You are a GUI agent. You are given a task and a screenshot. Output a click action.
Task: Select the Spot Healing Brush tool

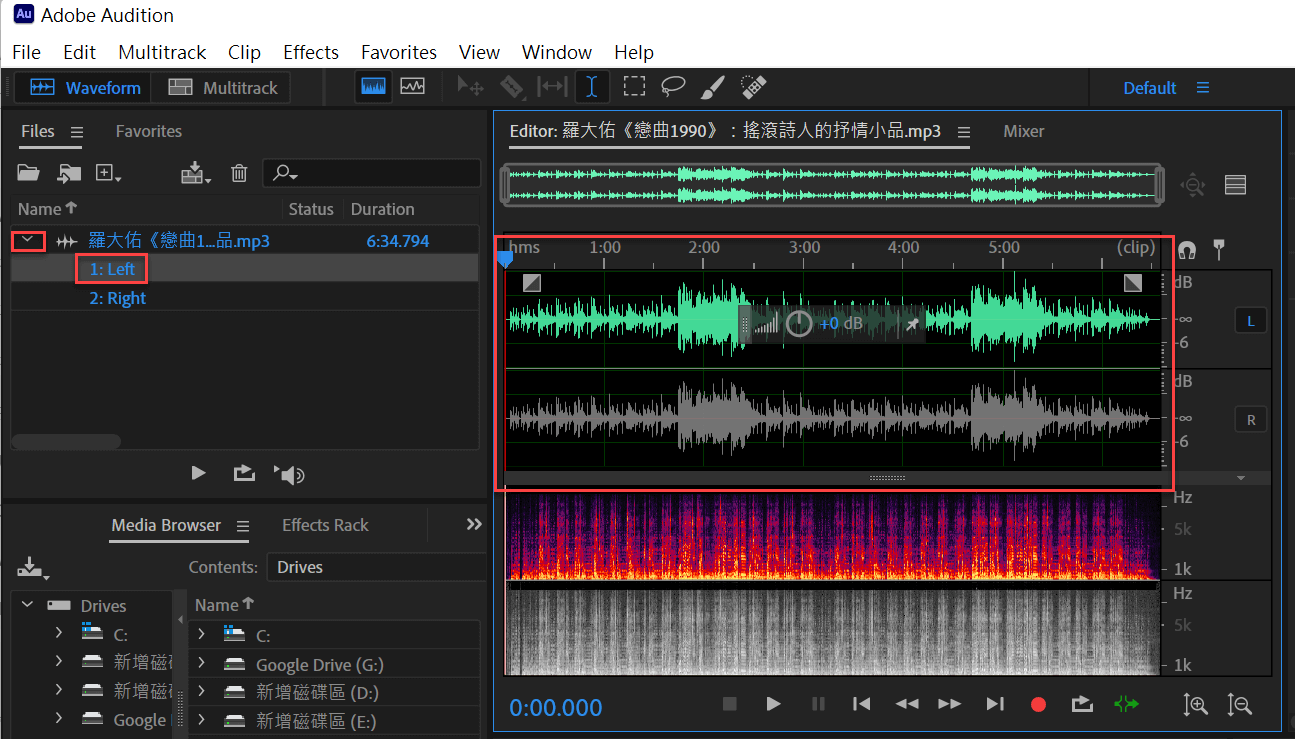point(754,87)
